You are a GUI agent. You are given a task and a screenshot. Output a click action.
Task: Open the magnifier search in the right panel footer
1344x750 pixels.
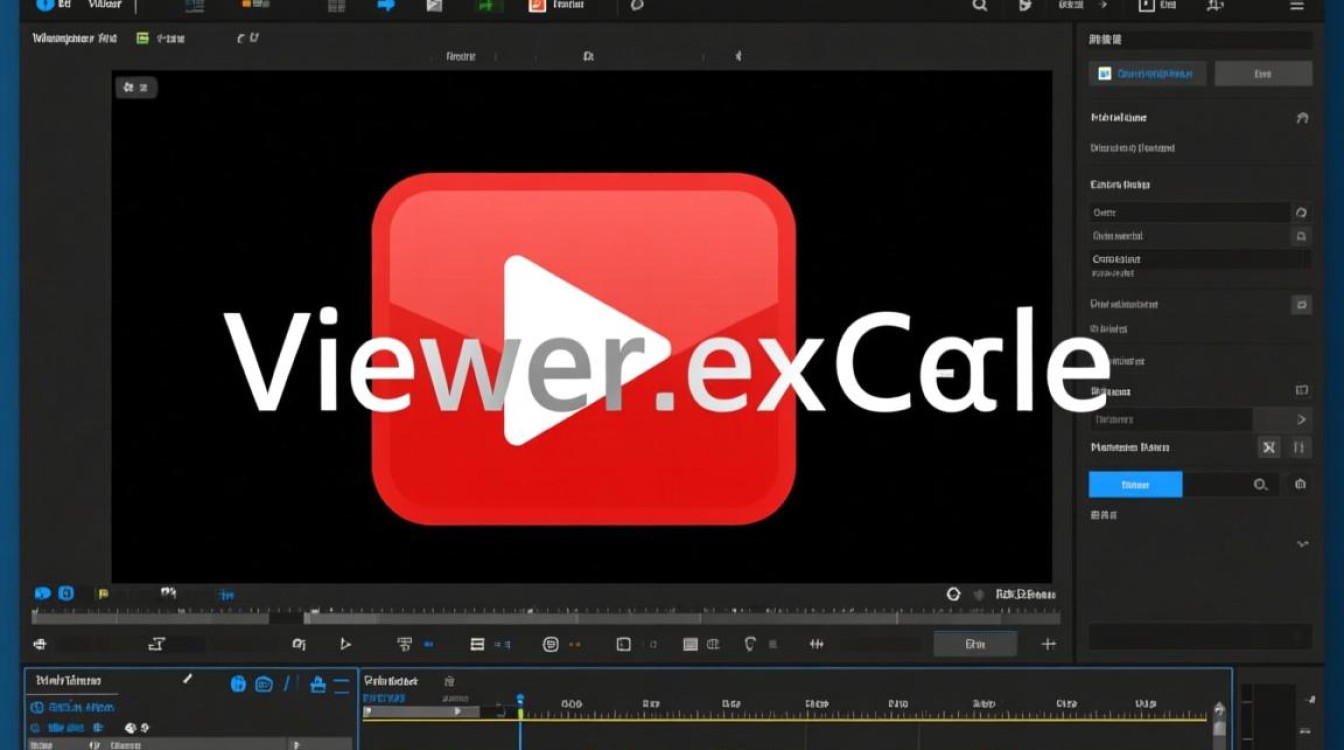pyautogui.click(x=1261, y=484)
